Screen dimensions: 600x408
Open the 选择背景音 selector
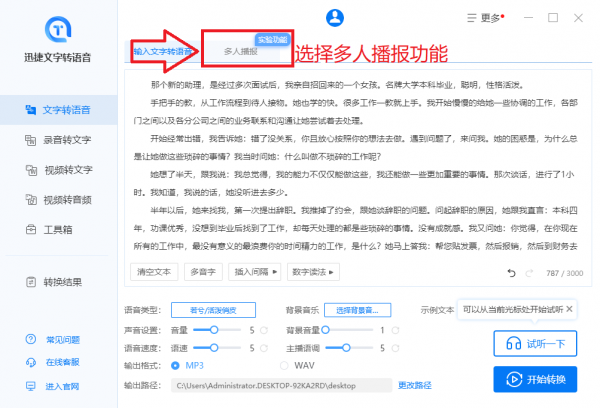point(357,310)
